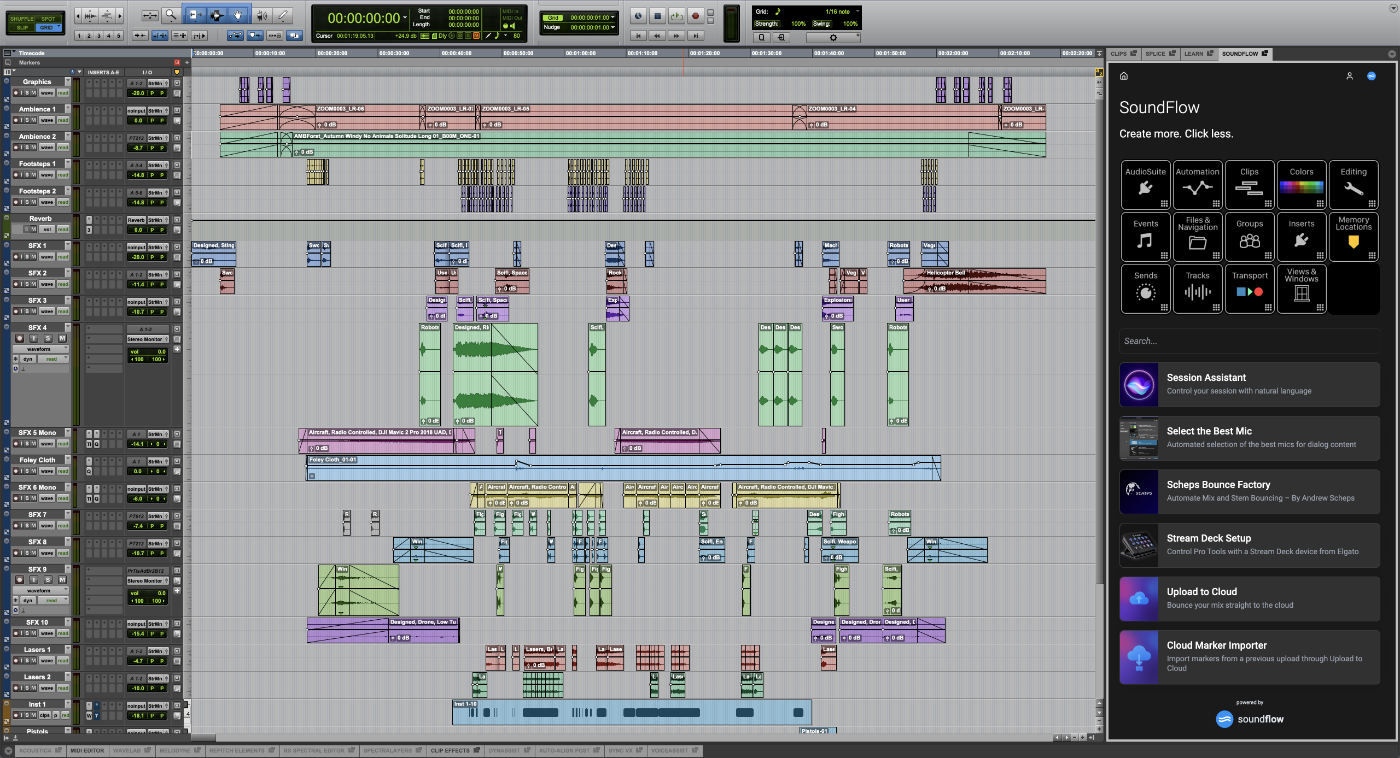Open Memory Locations tile
This screenshot has height=758, width=1400.
point(1354,237)
